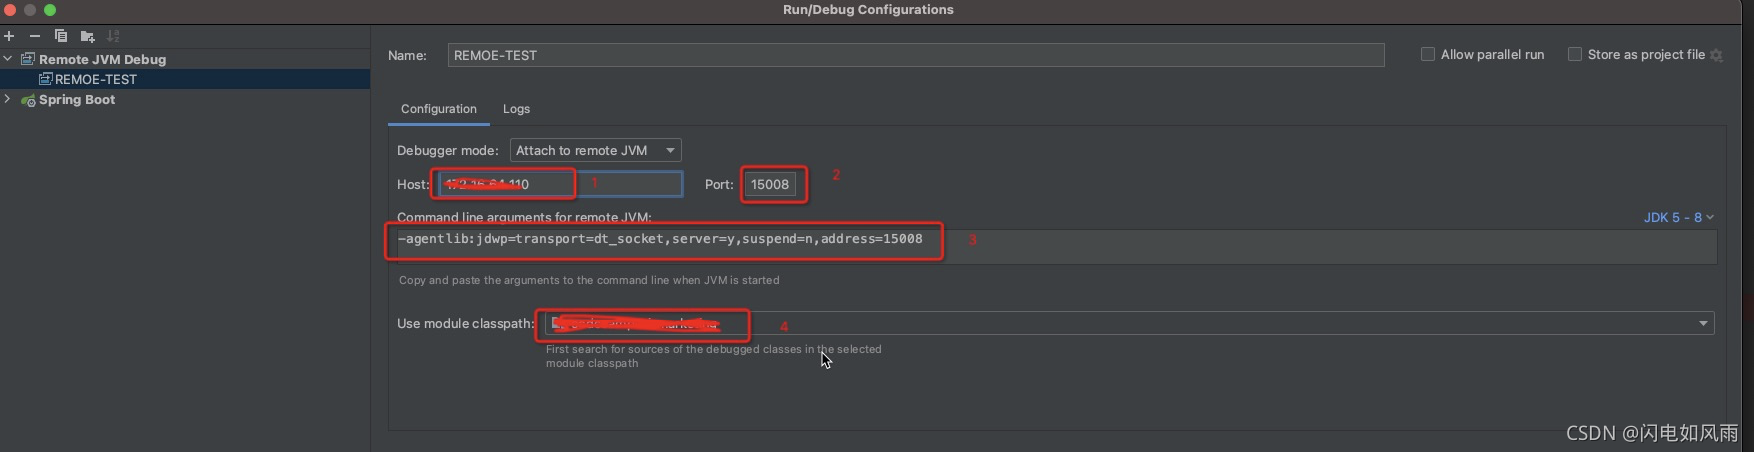Select the Remote JVM Debug node
Viewport: 1754px width, 452px height.
coord(102,59)
